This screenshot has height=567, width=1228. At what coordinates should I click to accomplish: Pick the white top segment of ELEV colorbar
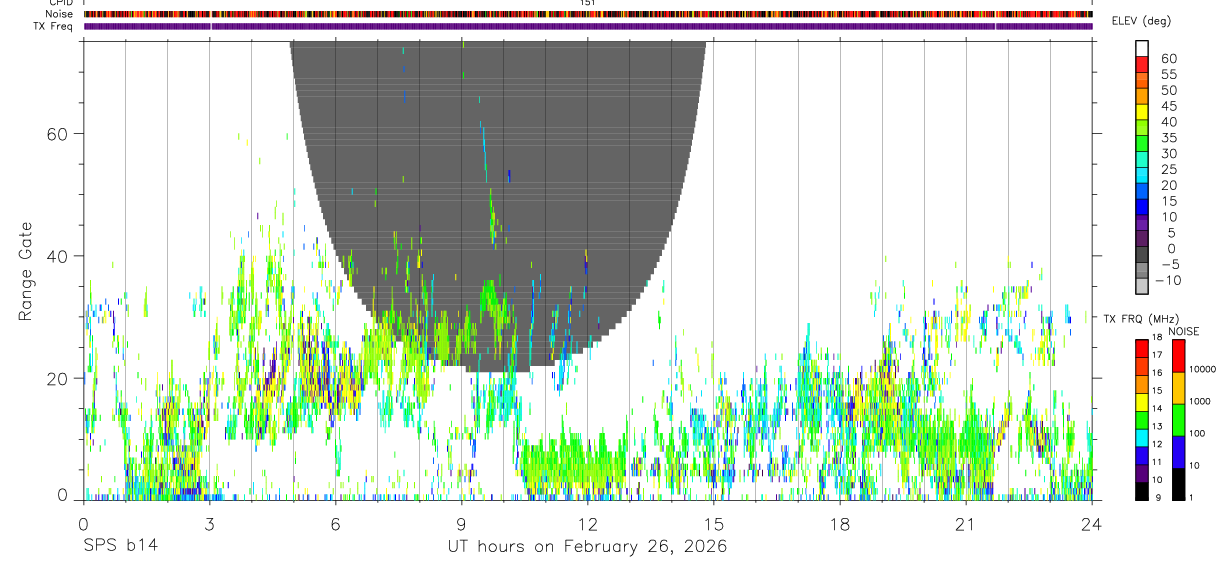[1141, 48]
